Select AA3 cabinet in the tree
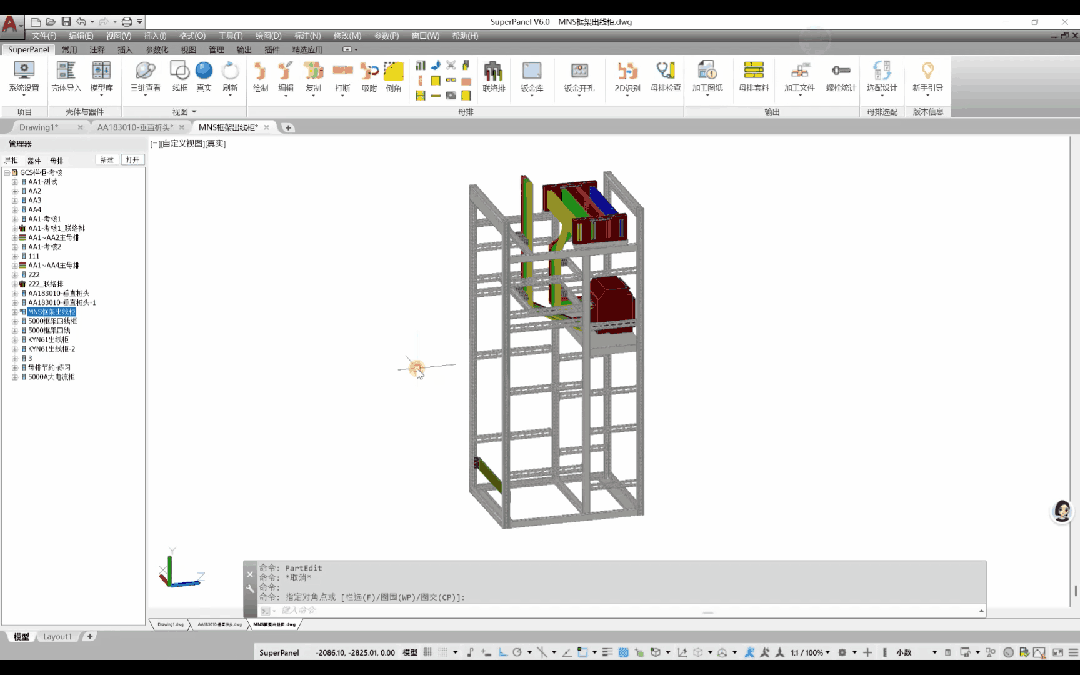Image resolution: width=1080 pixels, height=675 pixels. (x=35, y=200)
